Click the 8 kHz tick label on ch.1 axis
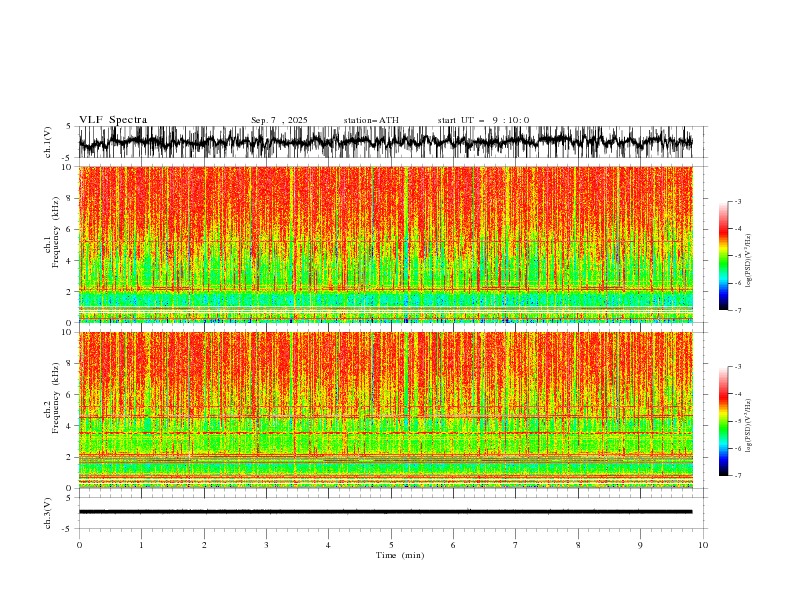 pos(69,198)
